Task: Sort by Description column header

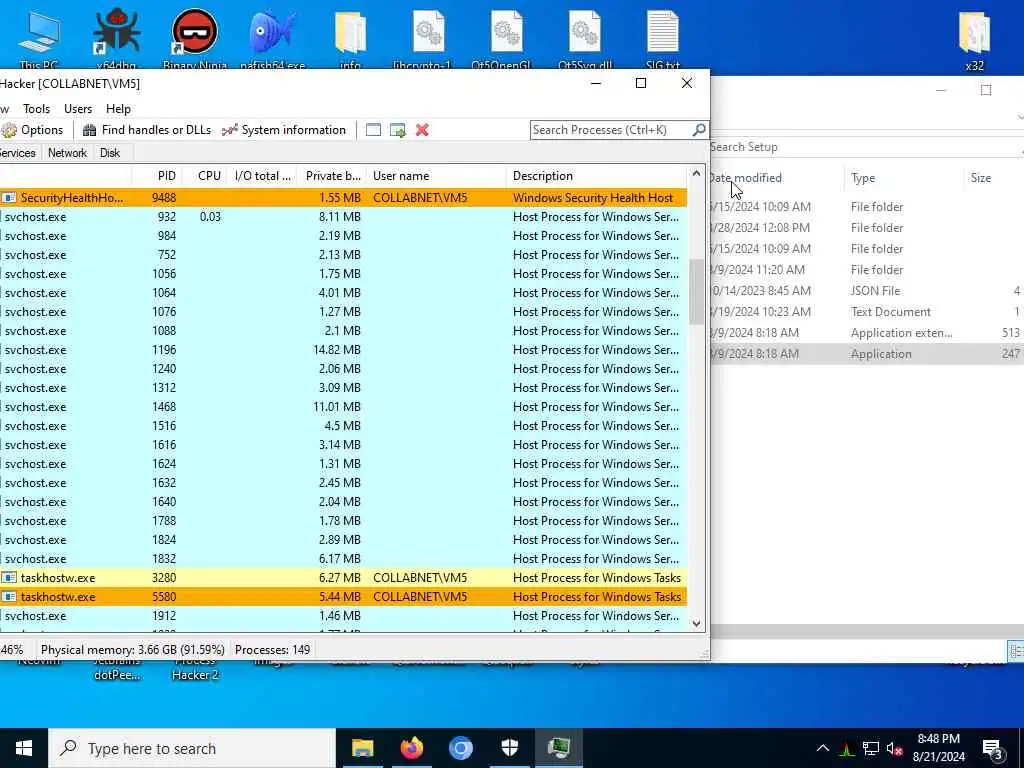Action: [598, 176]
